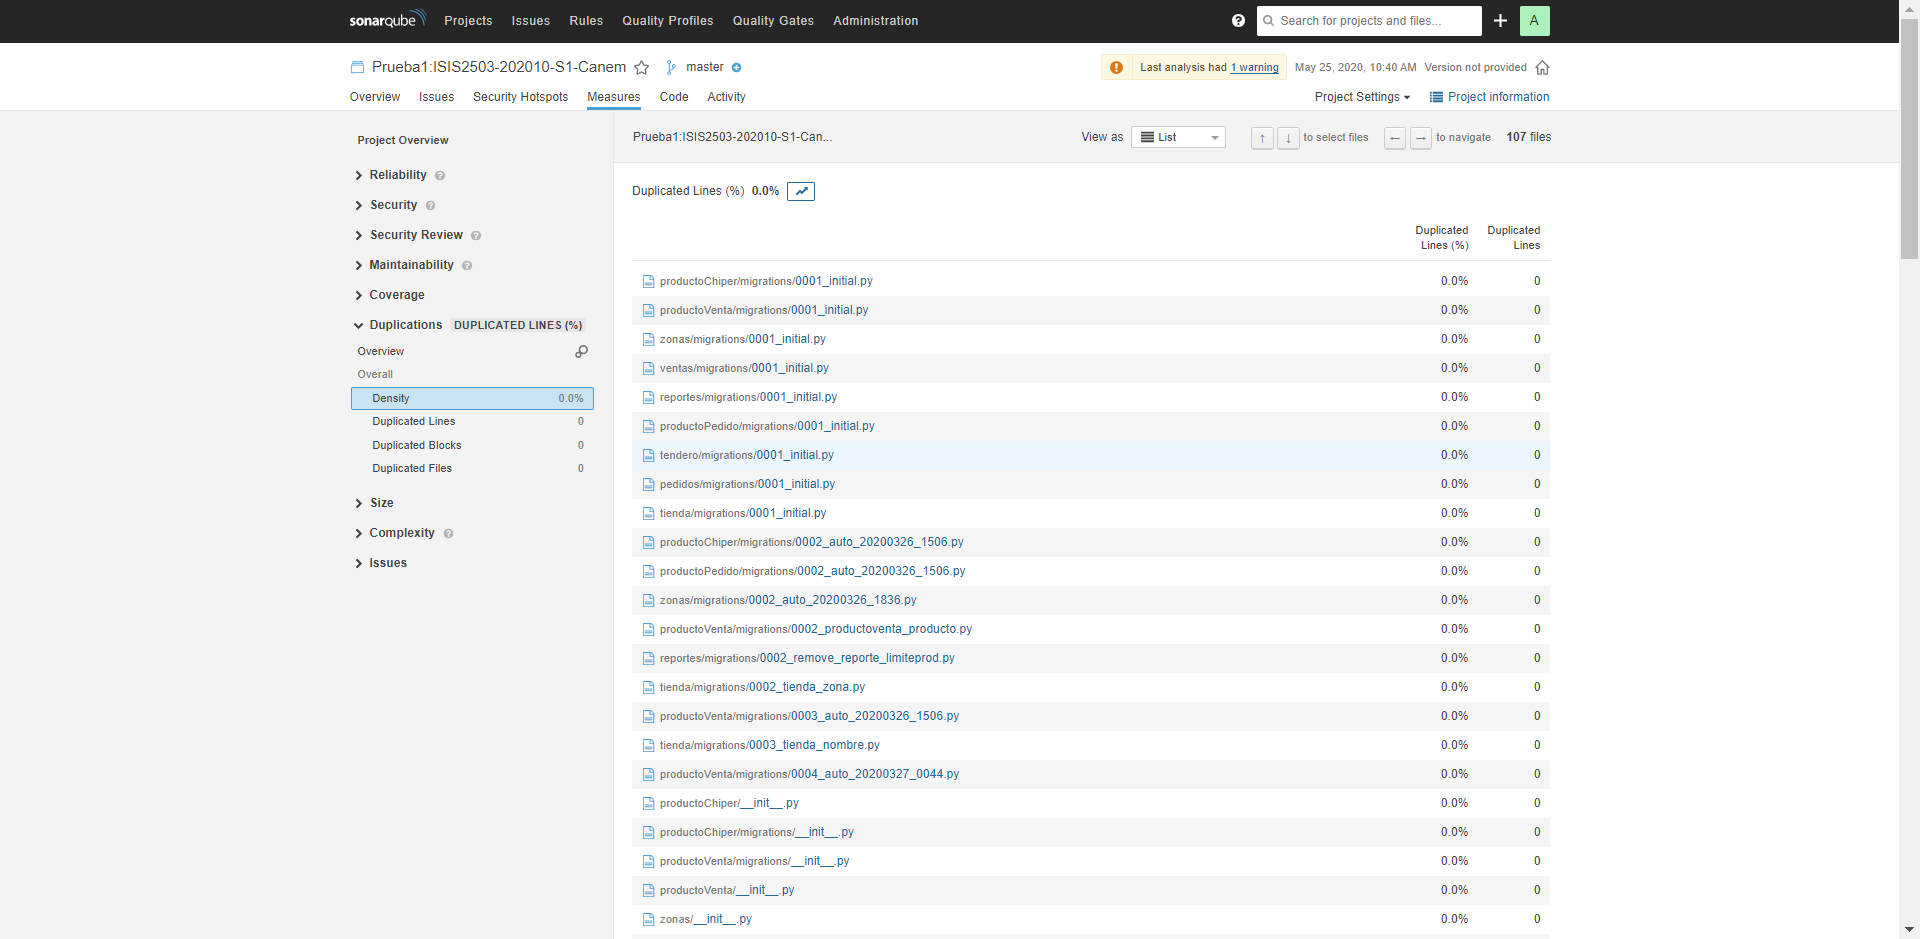Screen dimensions: 1920x939
Task: Open reportes/migrations/0002_remove_reporte_limiteprod.py file
Action: point(807,658)
